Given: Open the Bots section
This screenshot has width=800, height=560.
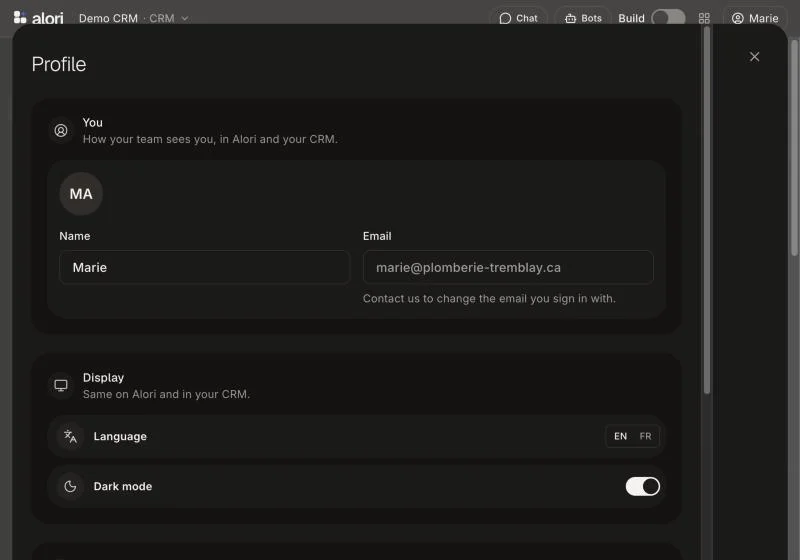Looking at the screenshot, I should pos(583,18).
